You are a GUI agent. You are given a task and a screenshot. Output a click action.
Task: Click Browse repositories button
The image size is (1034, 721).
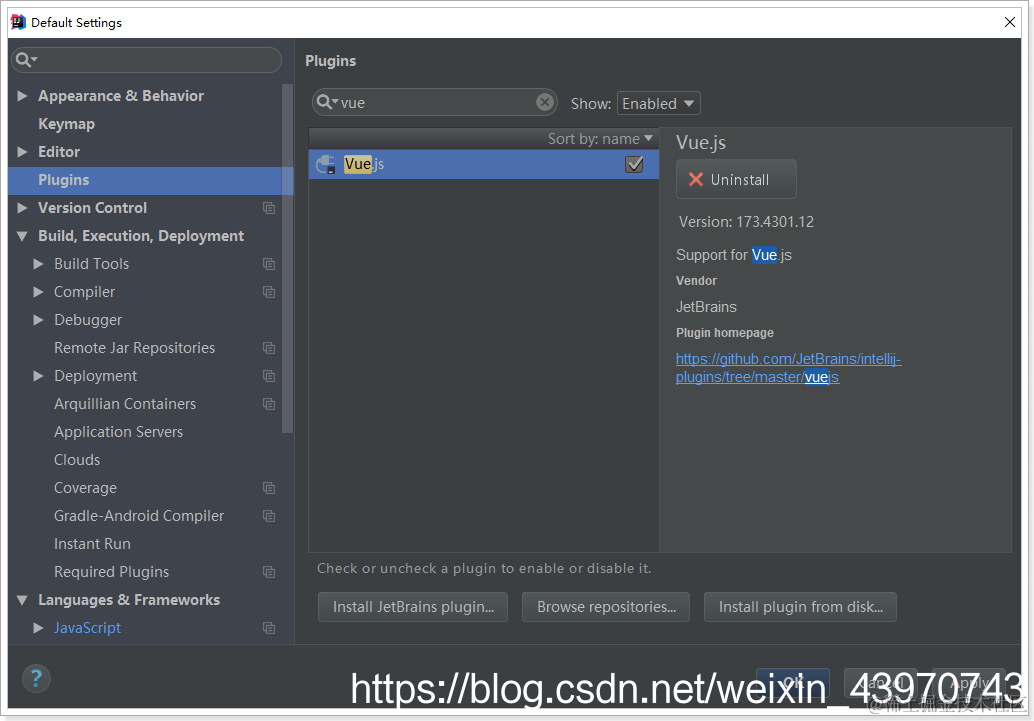606,607
